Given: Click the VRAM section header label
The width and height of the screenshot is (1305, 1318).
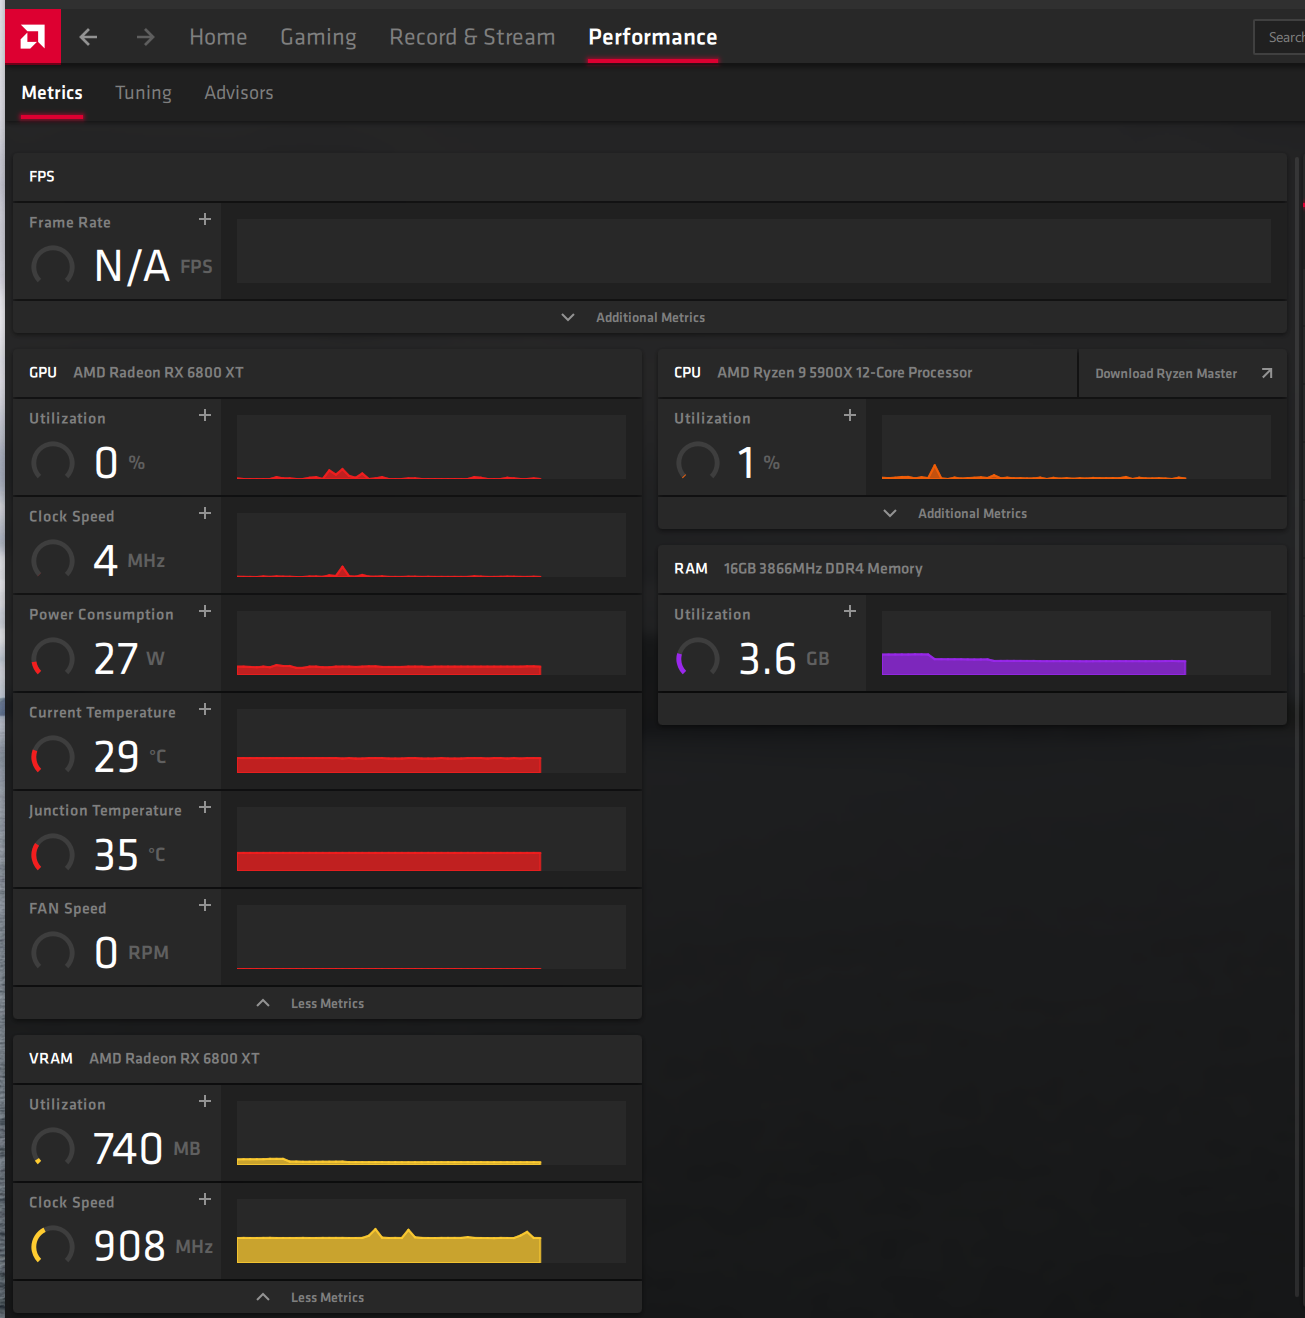Looking at the screenshot, I should click(x=51, y=1059).
